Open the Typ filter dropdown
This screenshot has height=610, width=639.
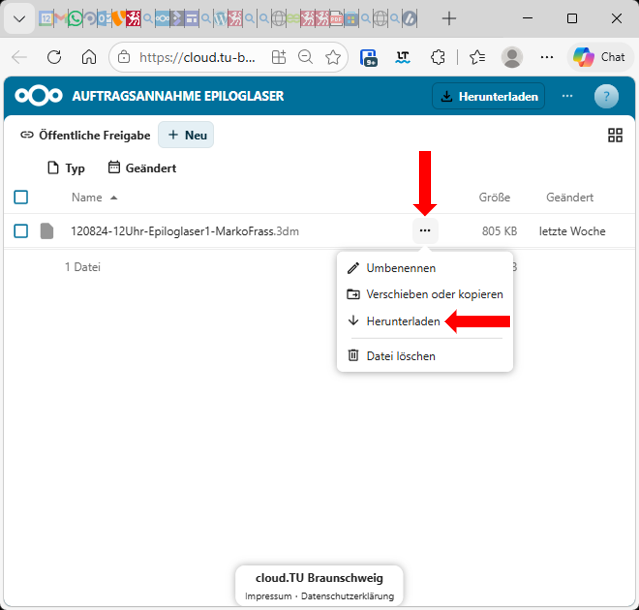click(x=67, y=168)
